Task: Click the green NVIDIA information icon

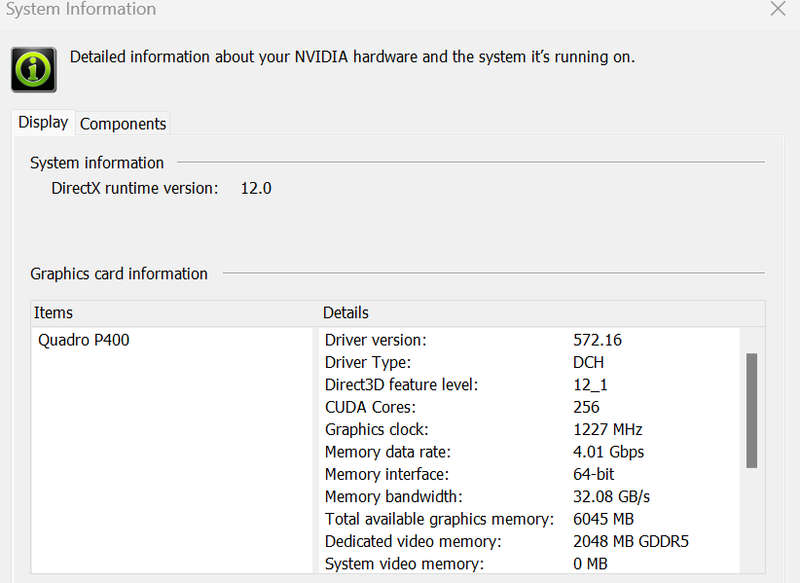Action: pyautogui.click(x=34, y=69)
